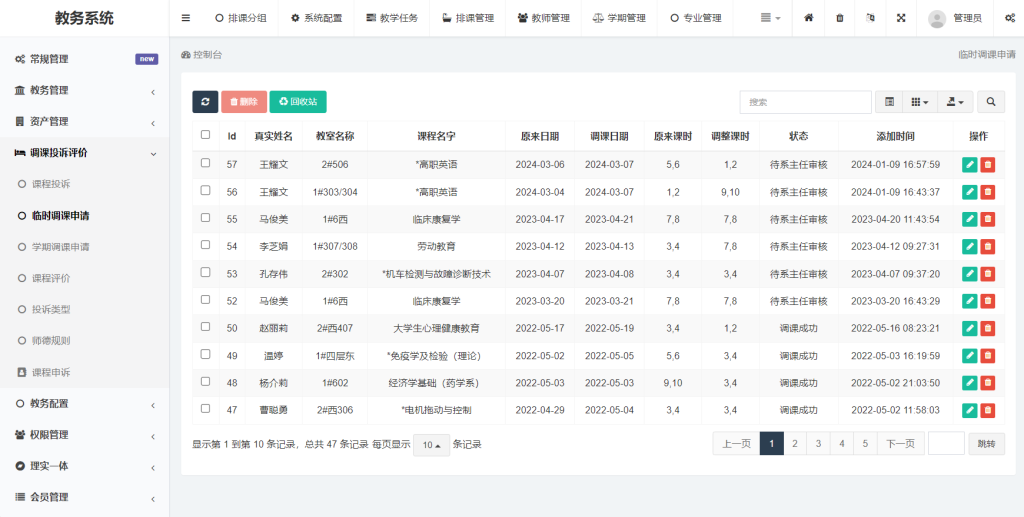Delete record 49 with red trash icon

[x=987, y=356]
